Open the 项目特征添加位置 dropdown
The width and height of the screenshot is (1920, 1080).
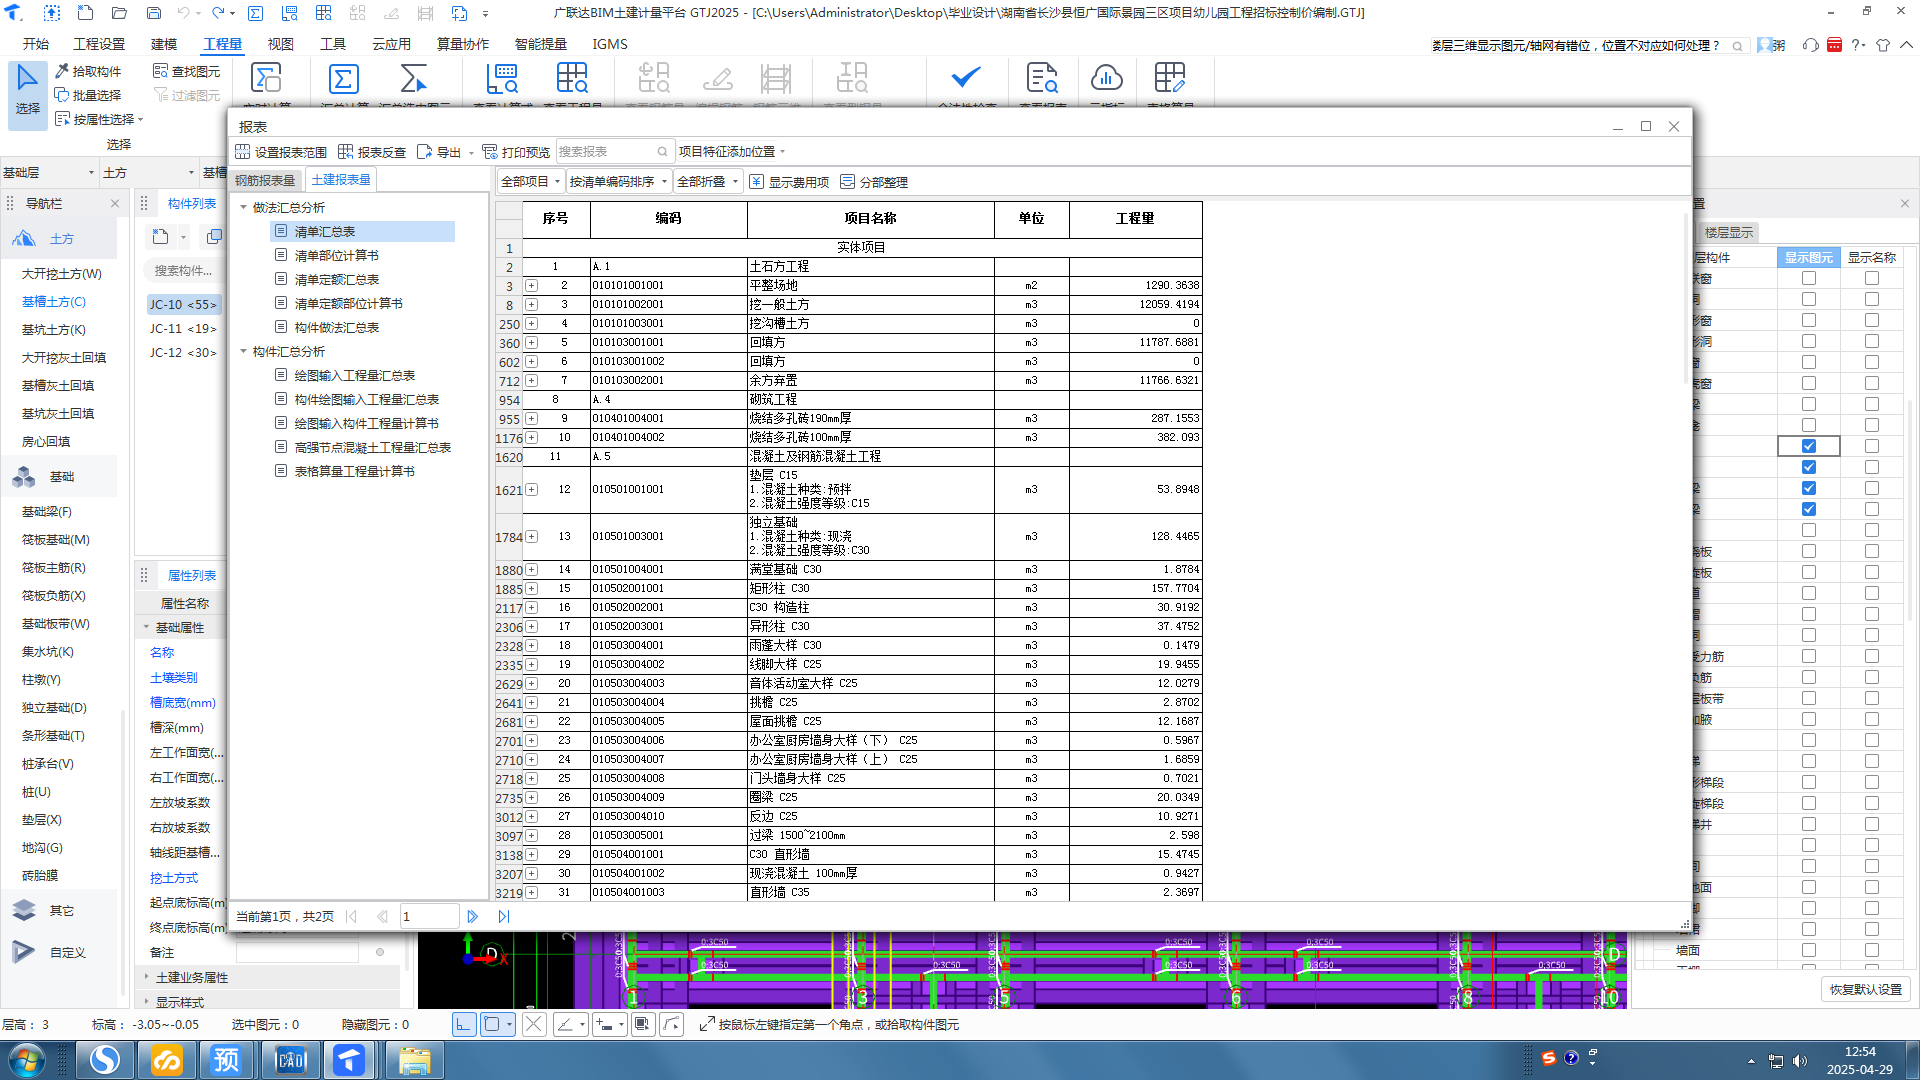(x=732, y=152)
